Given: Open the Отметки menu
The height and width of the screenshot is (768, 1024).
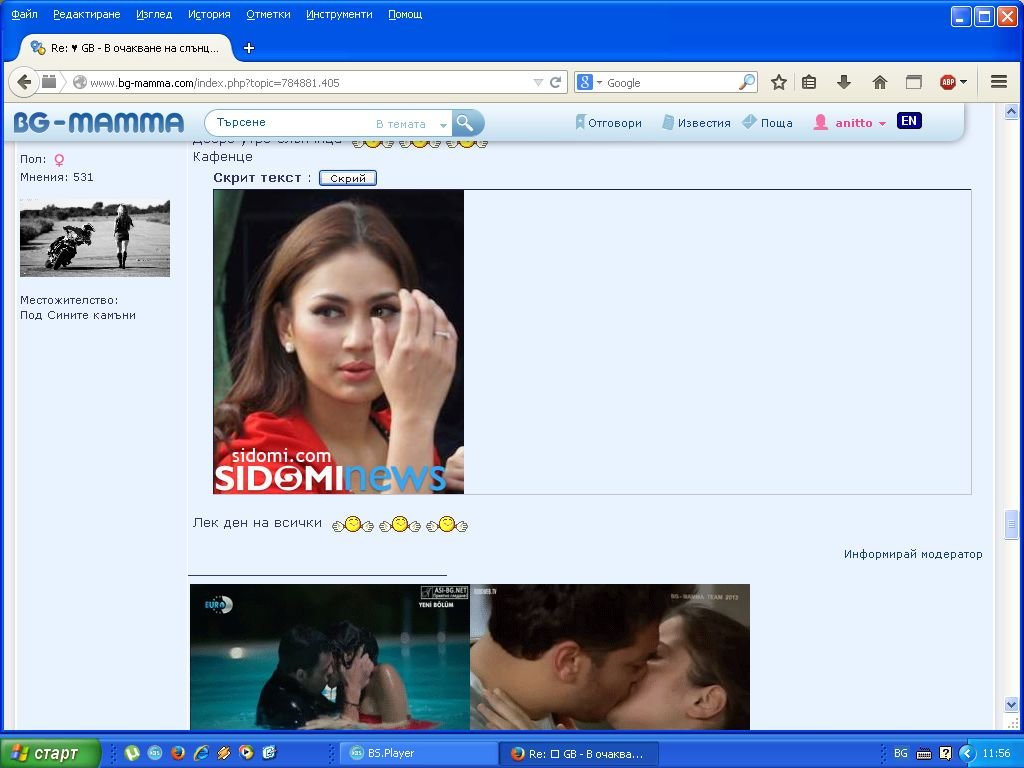Looking at the screenshot, I should 268,14.
